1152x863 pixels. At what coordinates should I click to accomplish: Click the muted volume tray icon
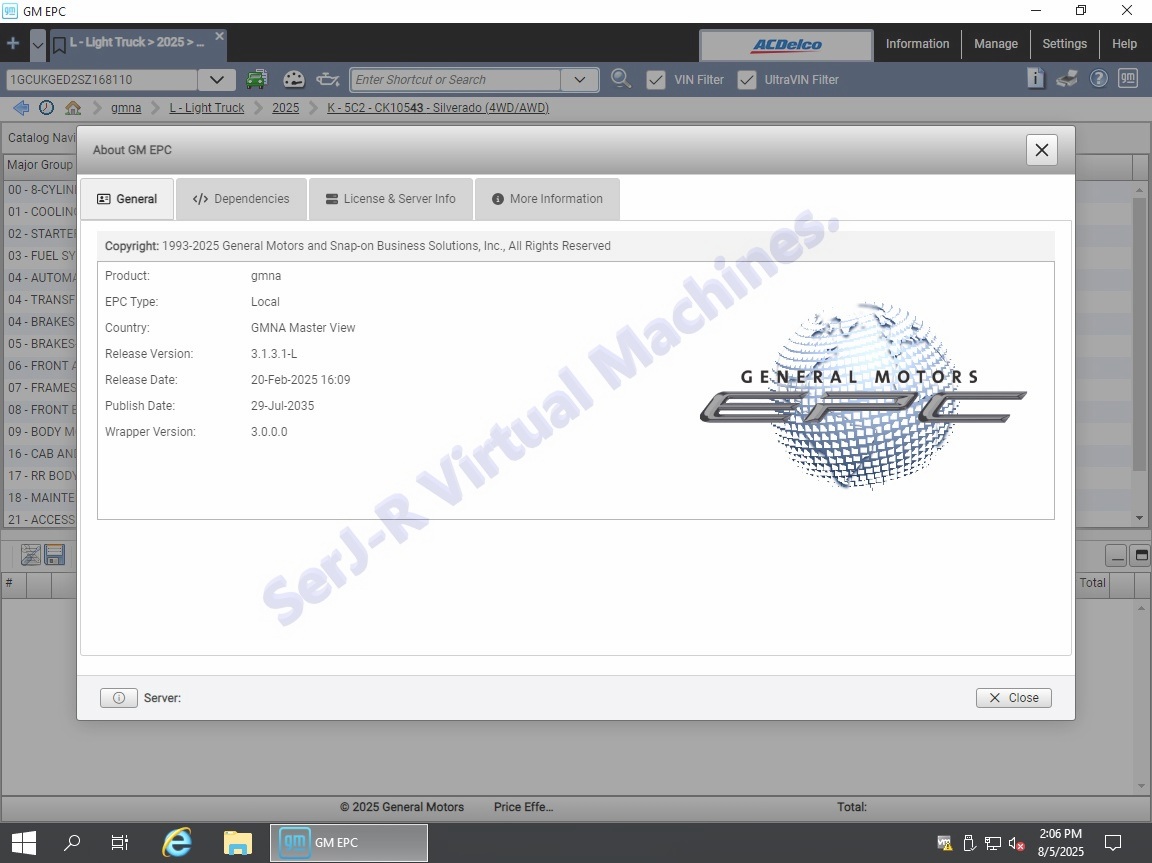click(x=1016, y=843)
